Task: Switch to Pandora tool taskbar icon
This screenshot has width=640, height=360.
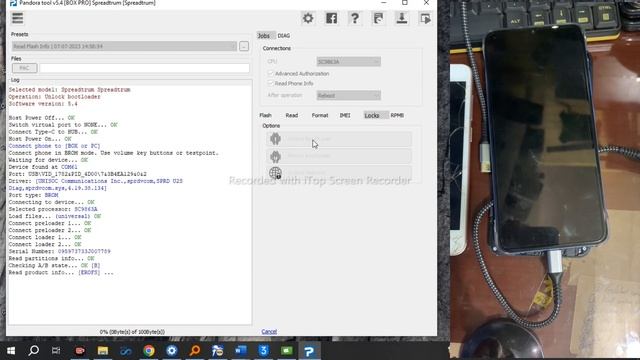Action: coord(309,351)
